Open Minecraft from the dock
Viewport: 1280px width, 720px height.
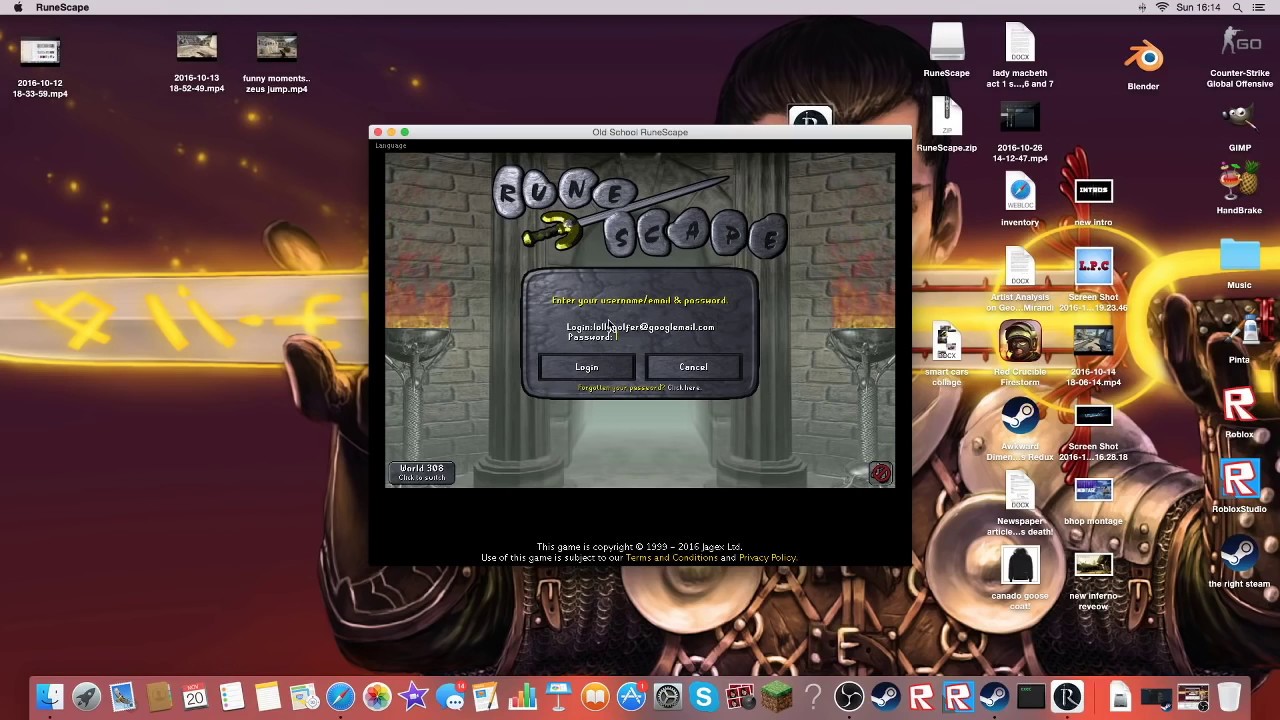[x=776, y=696]
